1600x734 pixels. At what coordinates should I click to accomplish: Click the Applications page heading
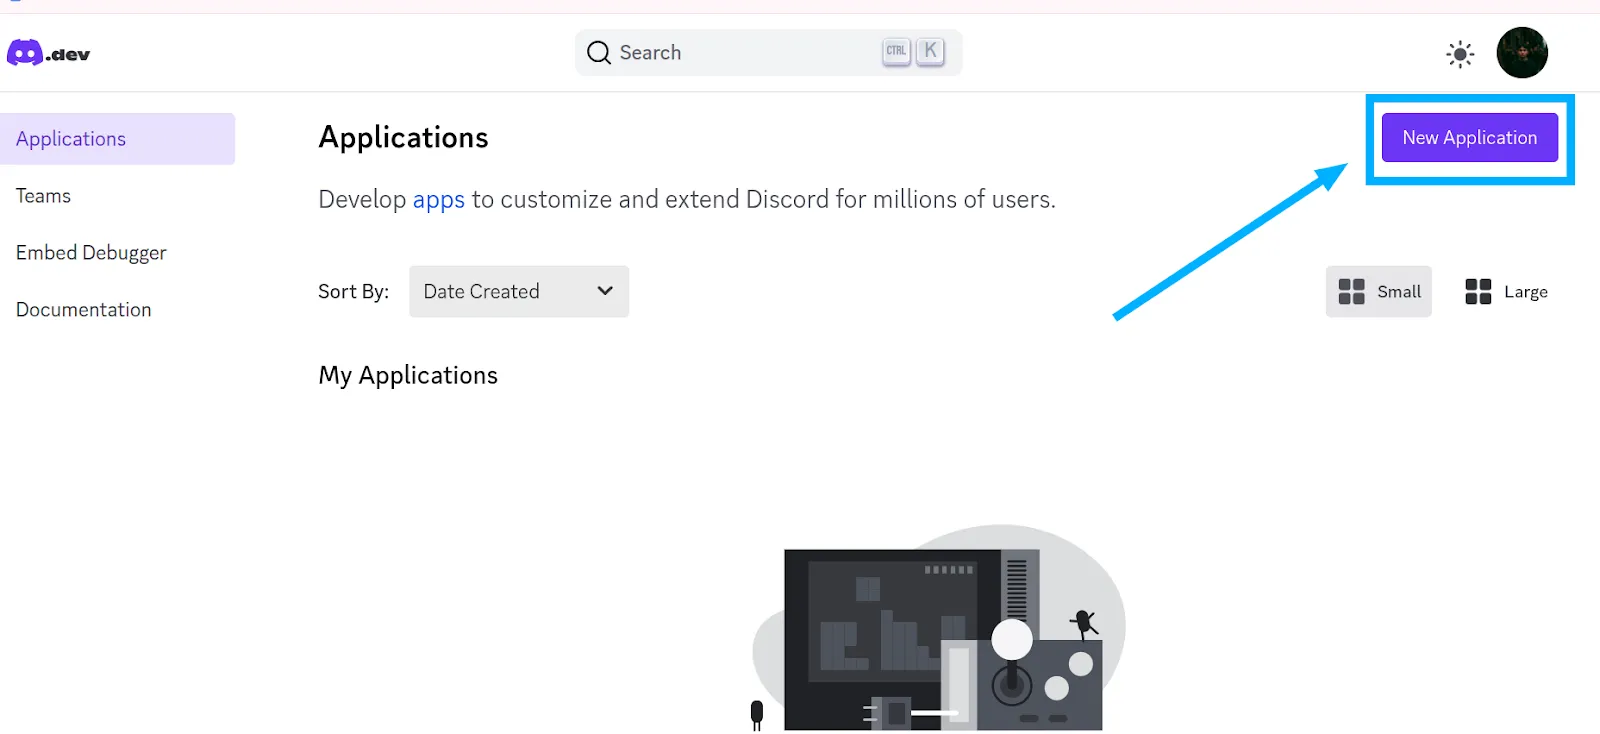click(x=403, y=137)
